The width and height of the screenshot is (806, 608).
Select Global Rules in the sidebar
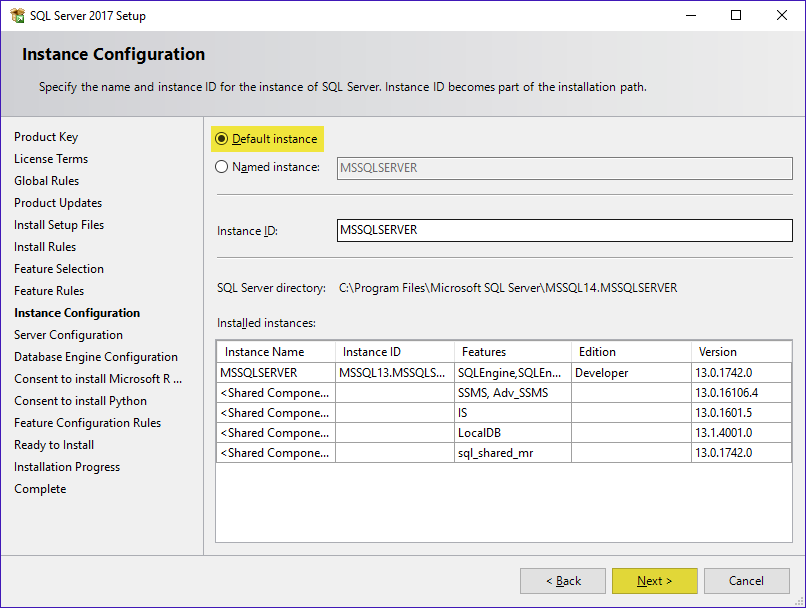pyautogui.click(x=47, y=181)
